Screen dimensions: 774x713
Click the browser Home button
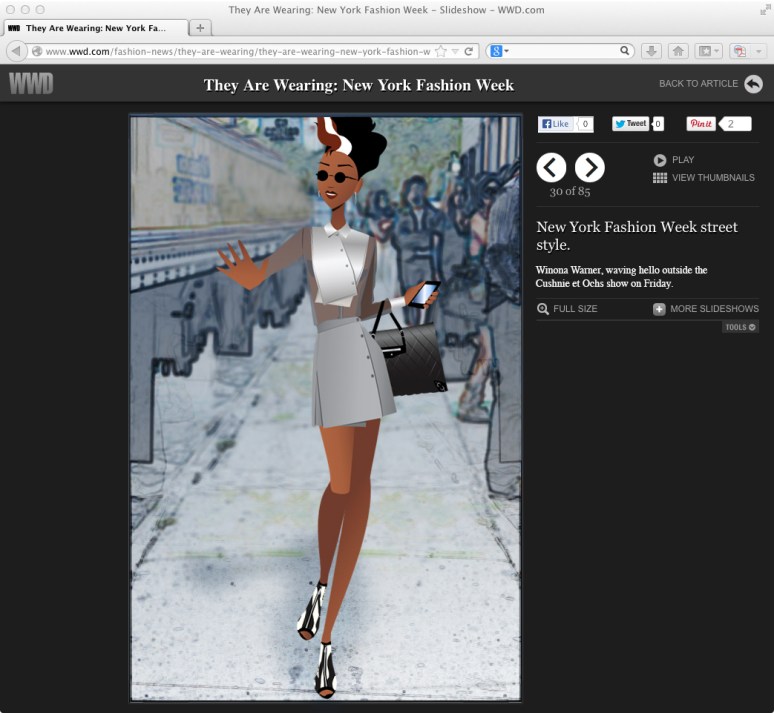pos(678,51)
